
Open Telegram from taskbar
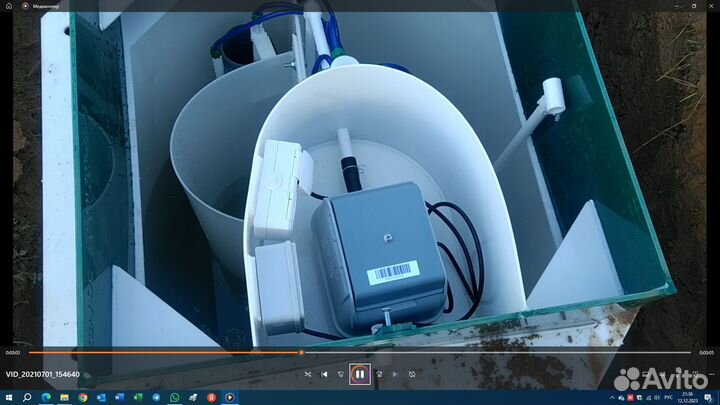click(156, 397)
